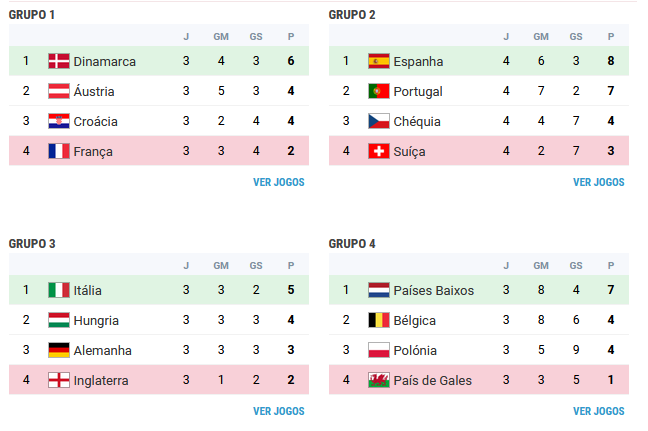Click the GRUPO 4 heading

(352, 244)
